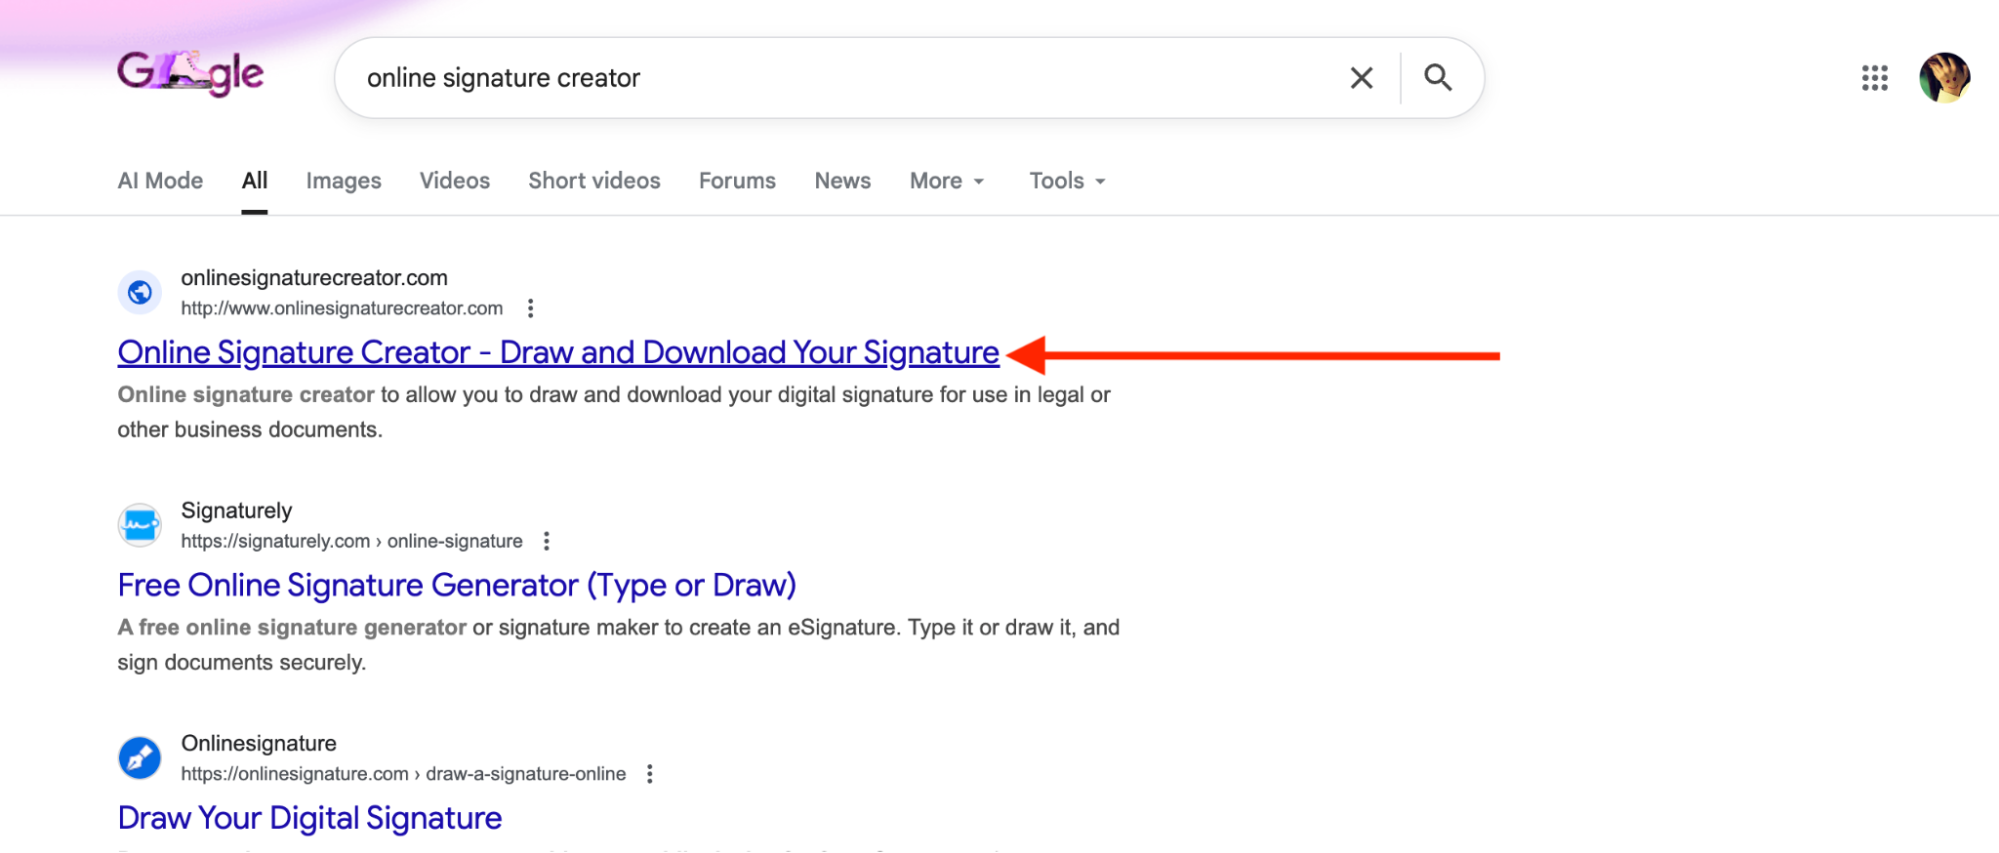Viewport: 1999px width, 853px height.
Task: Click signaturely.com › online-signature URL text
Action: [351, 541]
